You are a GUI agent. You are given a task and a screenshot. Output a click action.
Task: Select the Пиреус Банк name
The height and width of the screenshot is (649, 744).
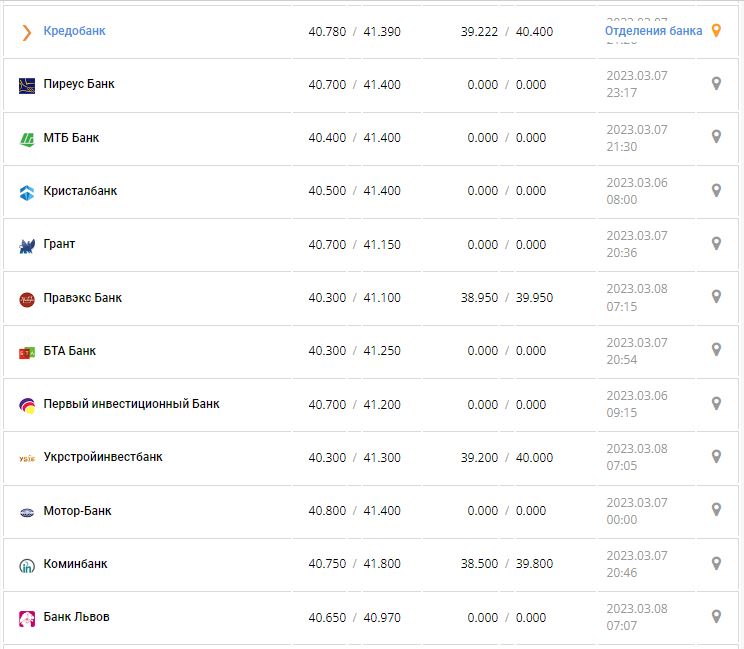coord(79,84)
